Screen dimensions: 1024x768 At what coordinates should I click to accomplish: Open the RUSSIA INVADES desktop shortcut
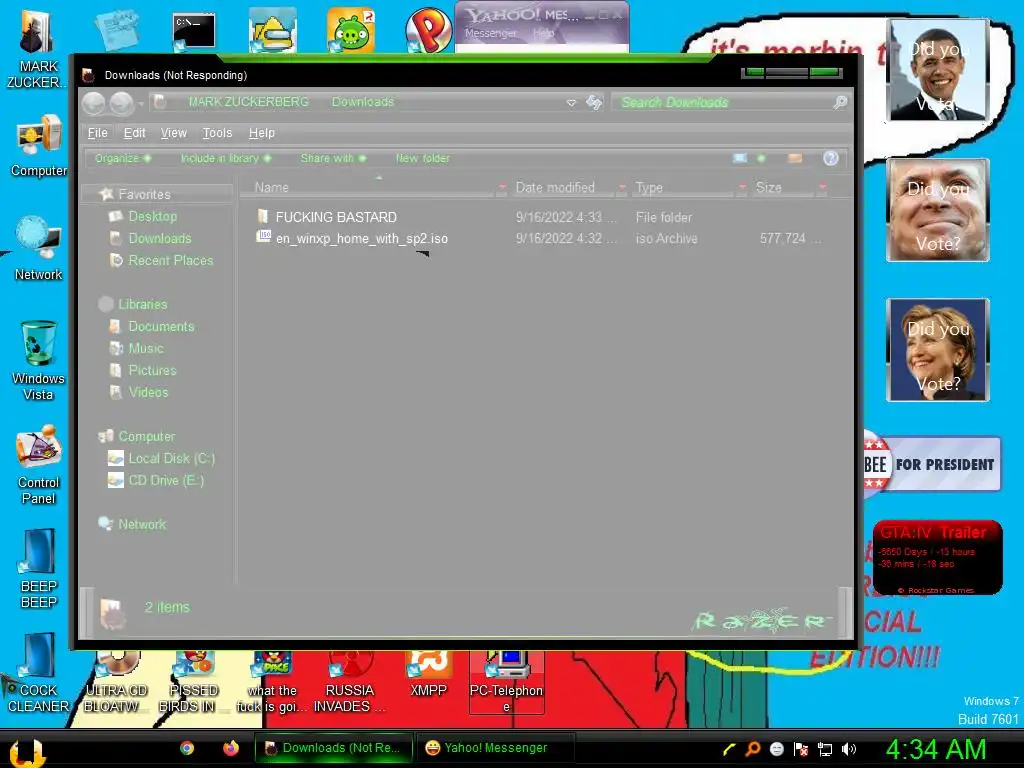tap(349, 682)
